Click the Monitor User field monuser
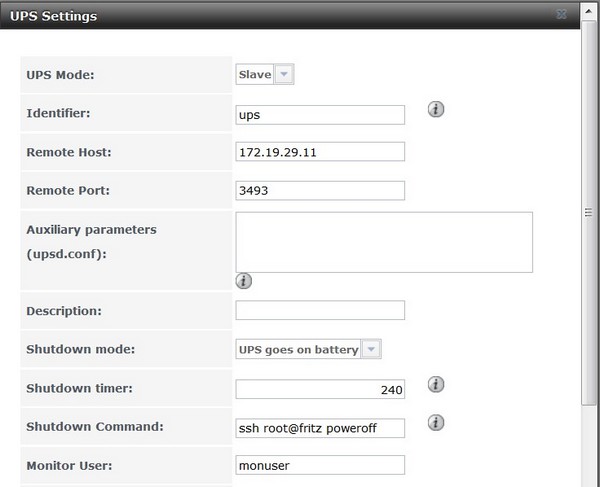The width and height of the screenshot is (600, 487). pyautogui.click(x=320, y=465)
